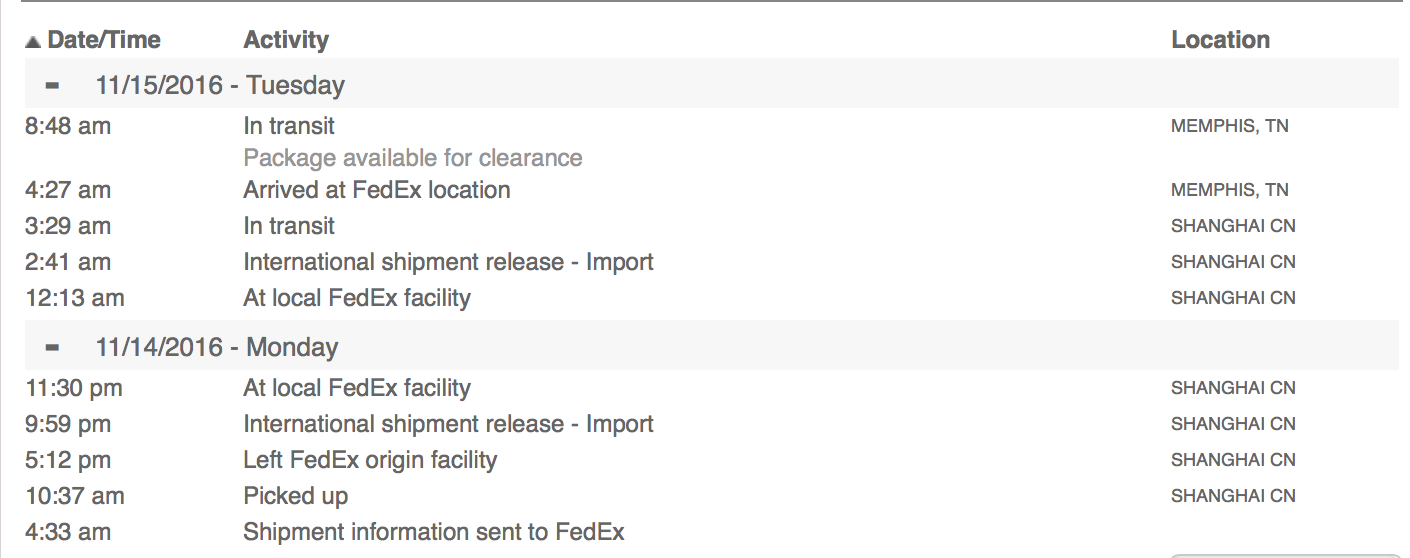Click the 3:29 am In transit entry
Viewport: 1410px width, 558px height.
[x=289, y=226]
